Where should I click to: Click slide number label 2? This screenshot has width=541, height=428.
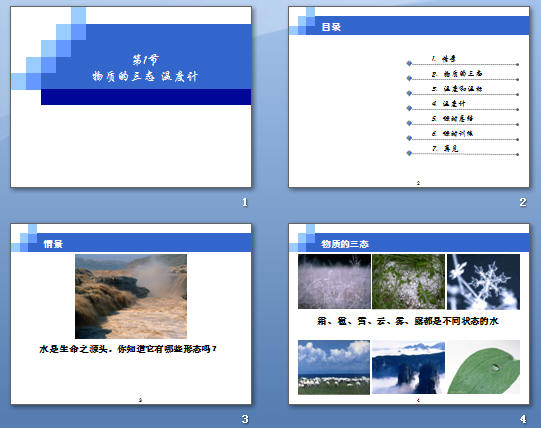pos(523,202)
